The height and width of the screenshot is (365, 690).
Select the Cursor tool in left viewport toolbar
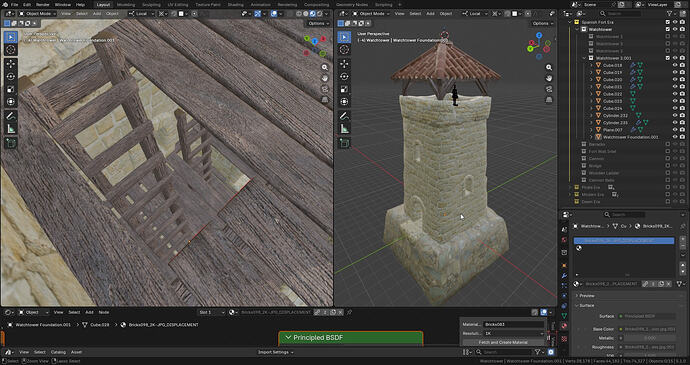11,49
